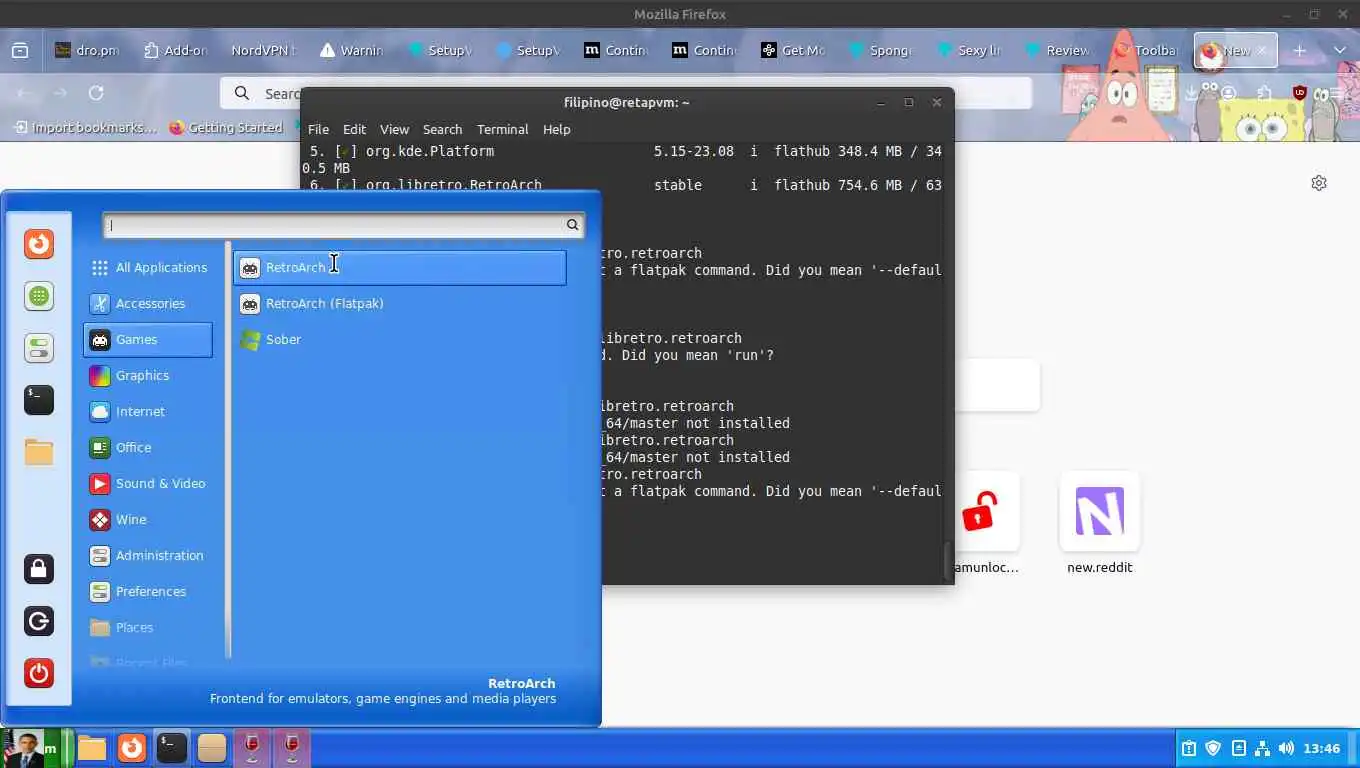This screenshot has height=768, width=1360.
Task: Click the shield icon in system tray
Action: pyautogui.click(x=1213, y=748)
